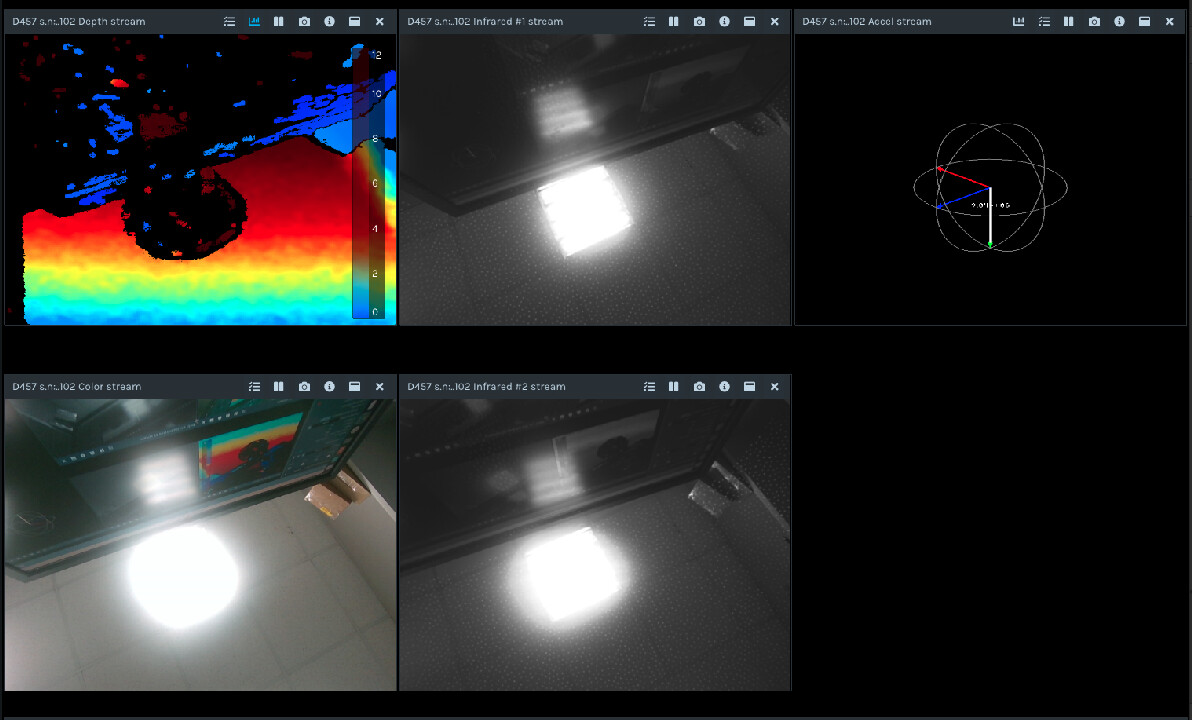Viewport: 1192px width, 720px height.
Task: Show metadata list for Infrared #2 stream
Action: click(649, 386)
